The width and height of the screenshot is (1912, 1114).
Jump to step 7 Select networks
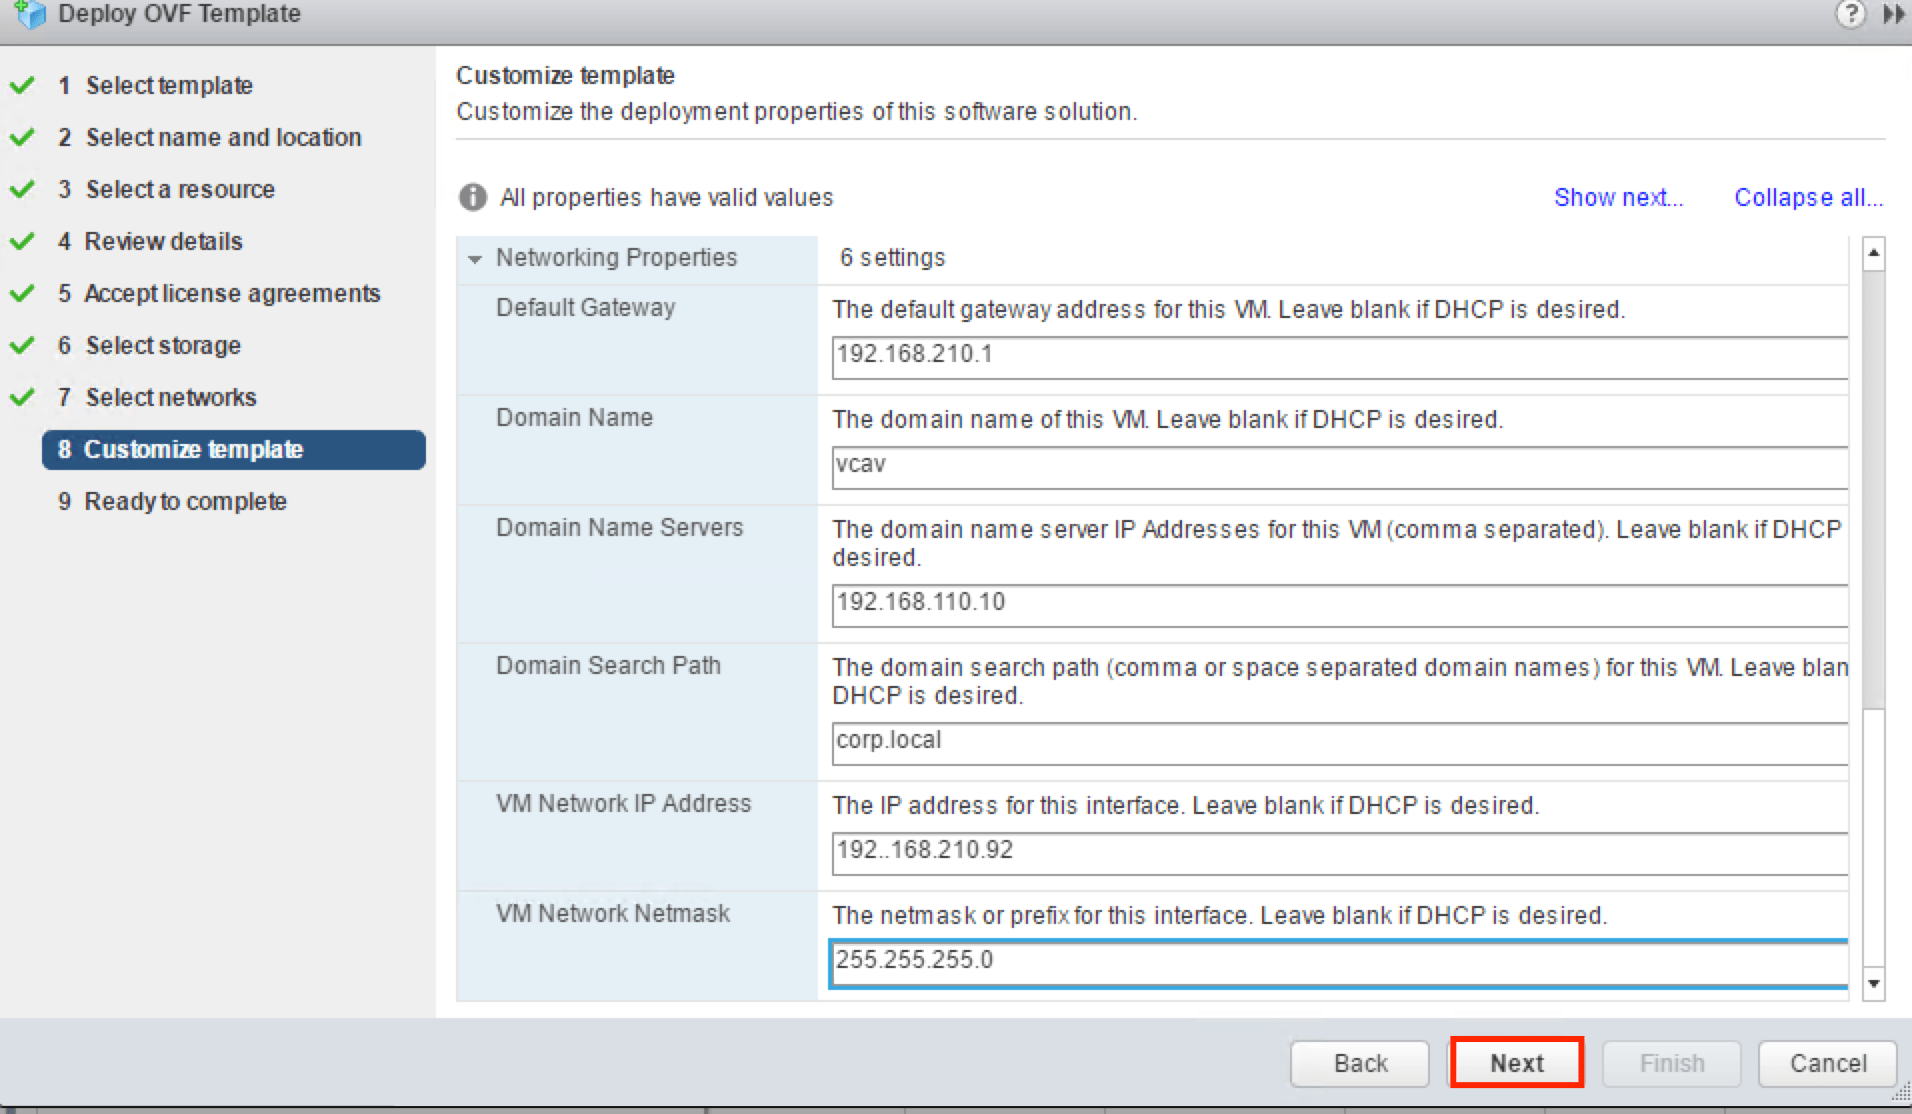click(170, 398)
